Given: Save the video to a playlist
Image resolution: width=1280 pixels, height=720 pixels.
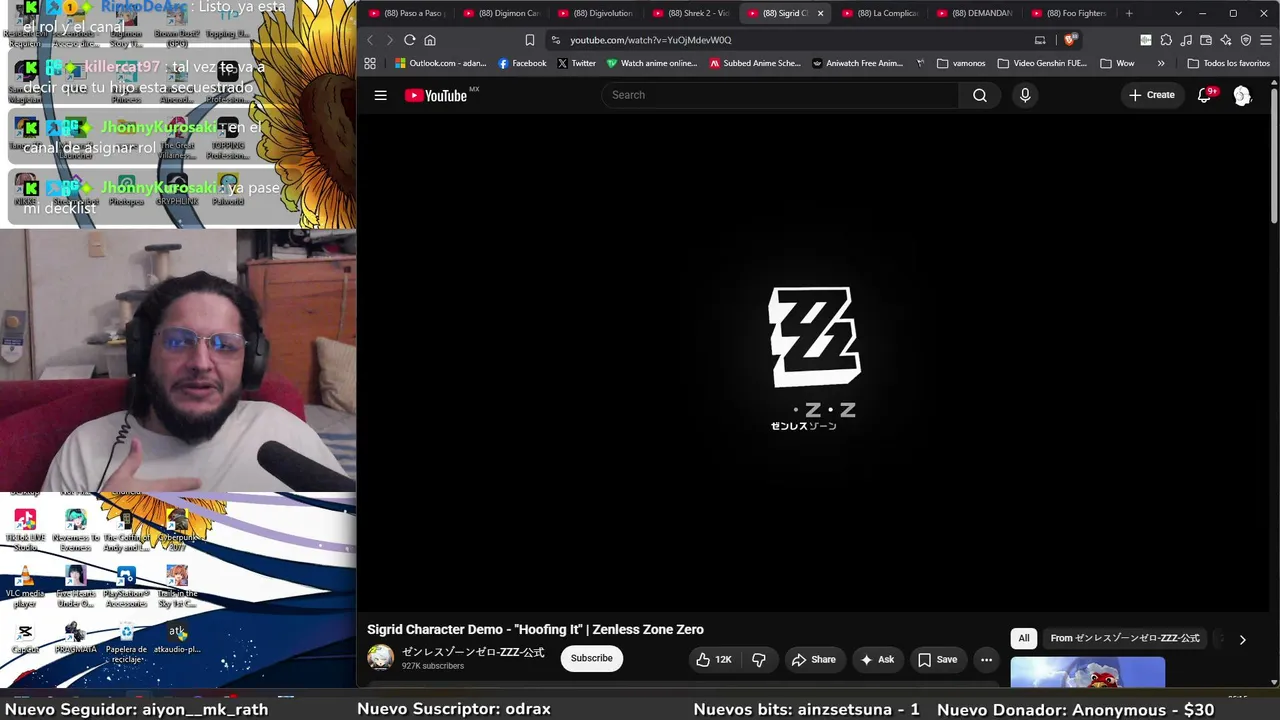Looking at the screenshot, I should pos(938,659).
